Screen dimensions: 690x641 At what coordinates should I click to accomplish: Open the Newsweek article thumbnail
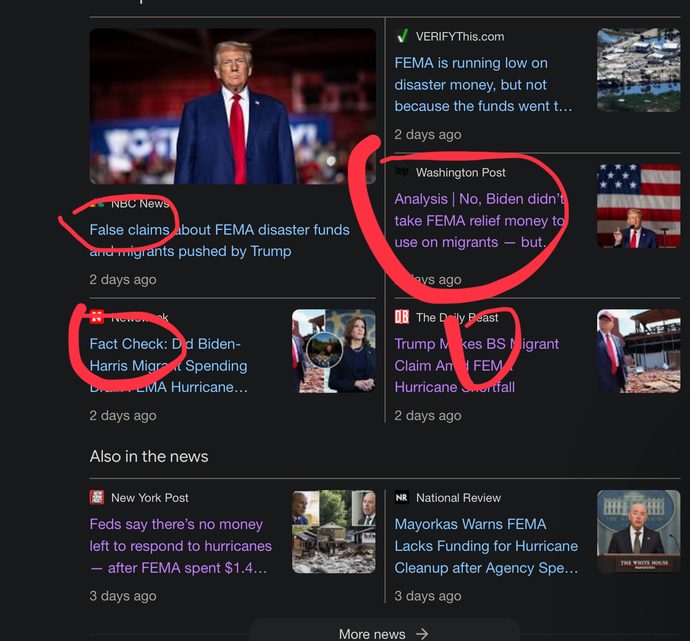coord(334,351)
